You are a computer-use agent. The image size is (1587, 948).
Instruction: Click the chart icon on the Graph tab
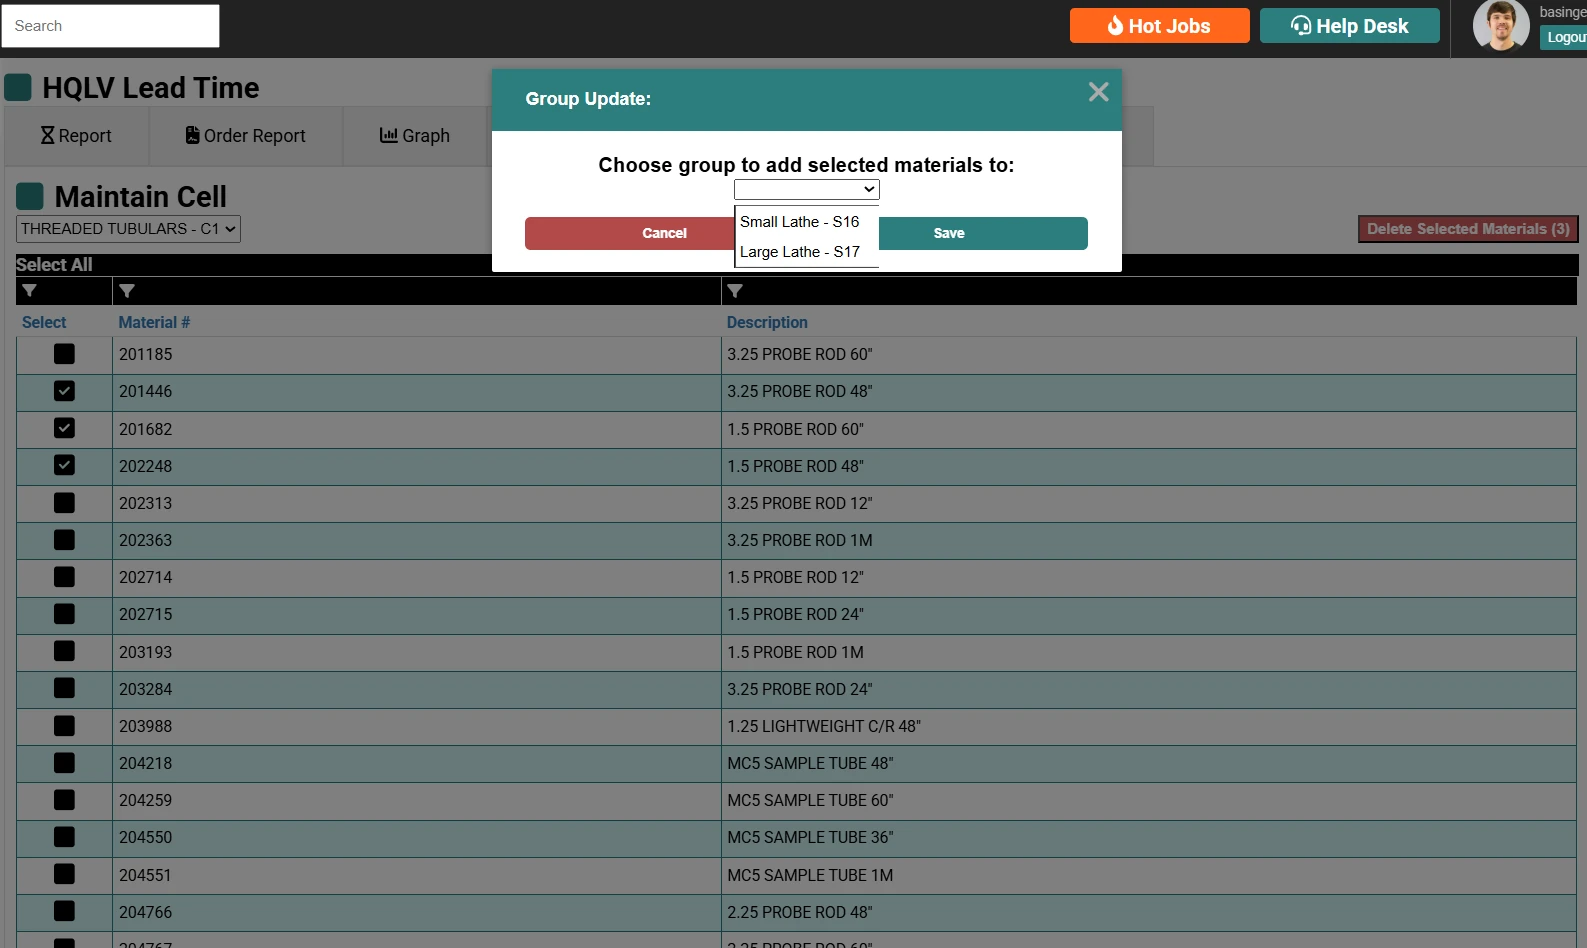(388, 135)
